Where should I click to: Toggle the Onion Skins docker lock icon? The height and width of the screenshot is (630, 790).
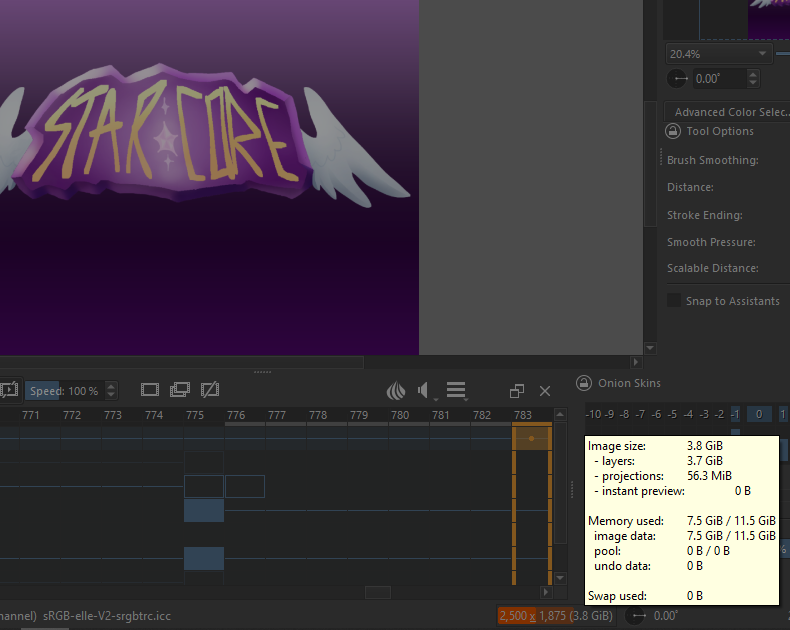click(x=583, y=383)
